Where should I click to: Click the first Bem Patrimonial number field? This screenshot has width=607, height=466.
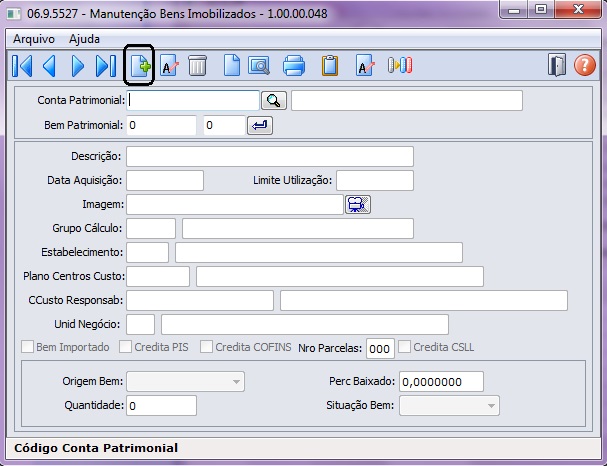(161, 125)
